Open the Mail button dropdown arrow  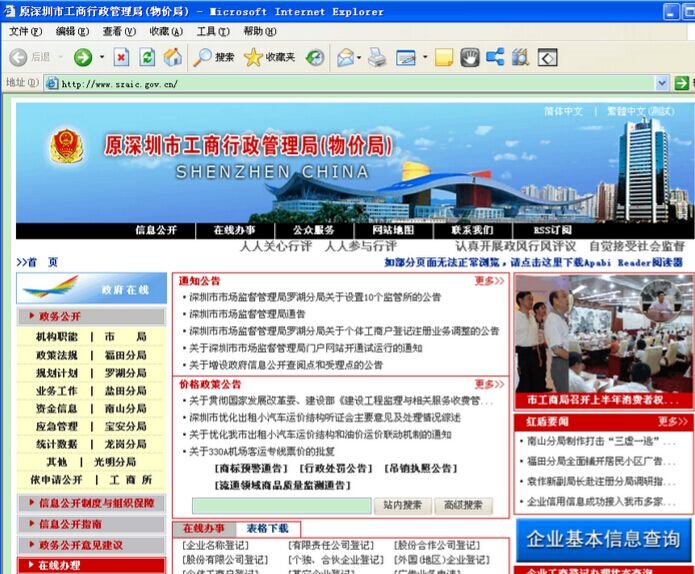[359, 57]
